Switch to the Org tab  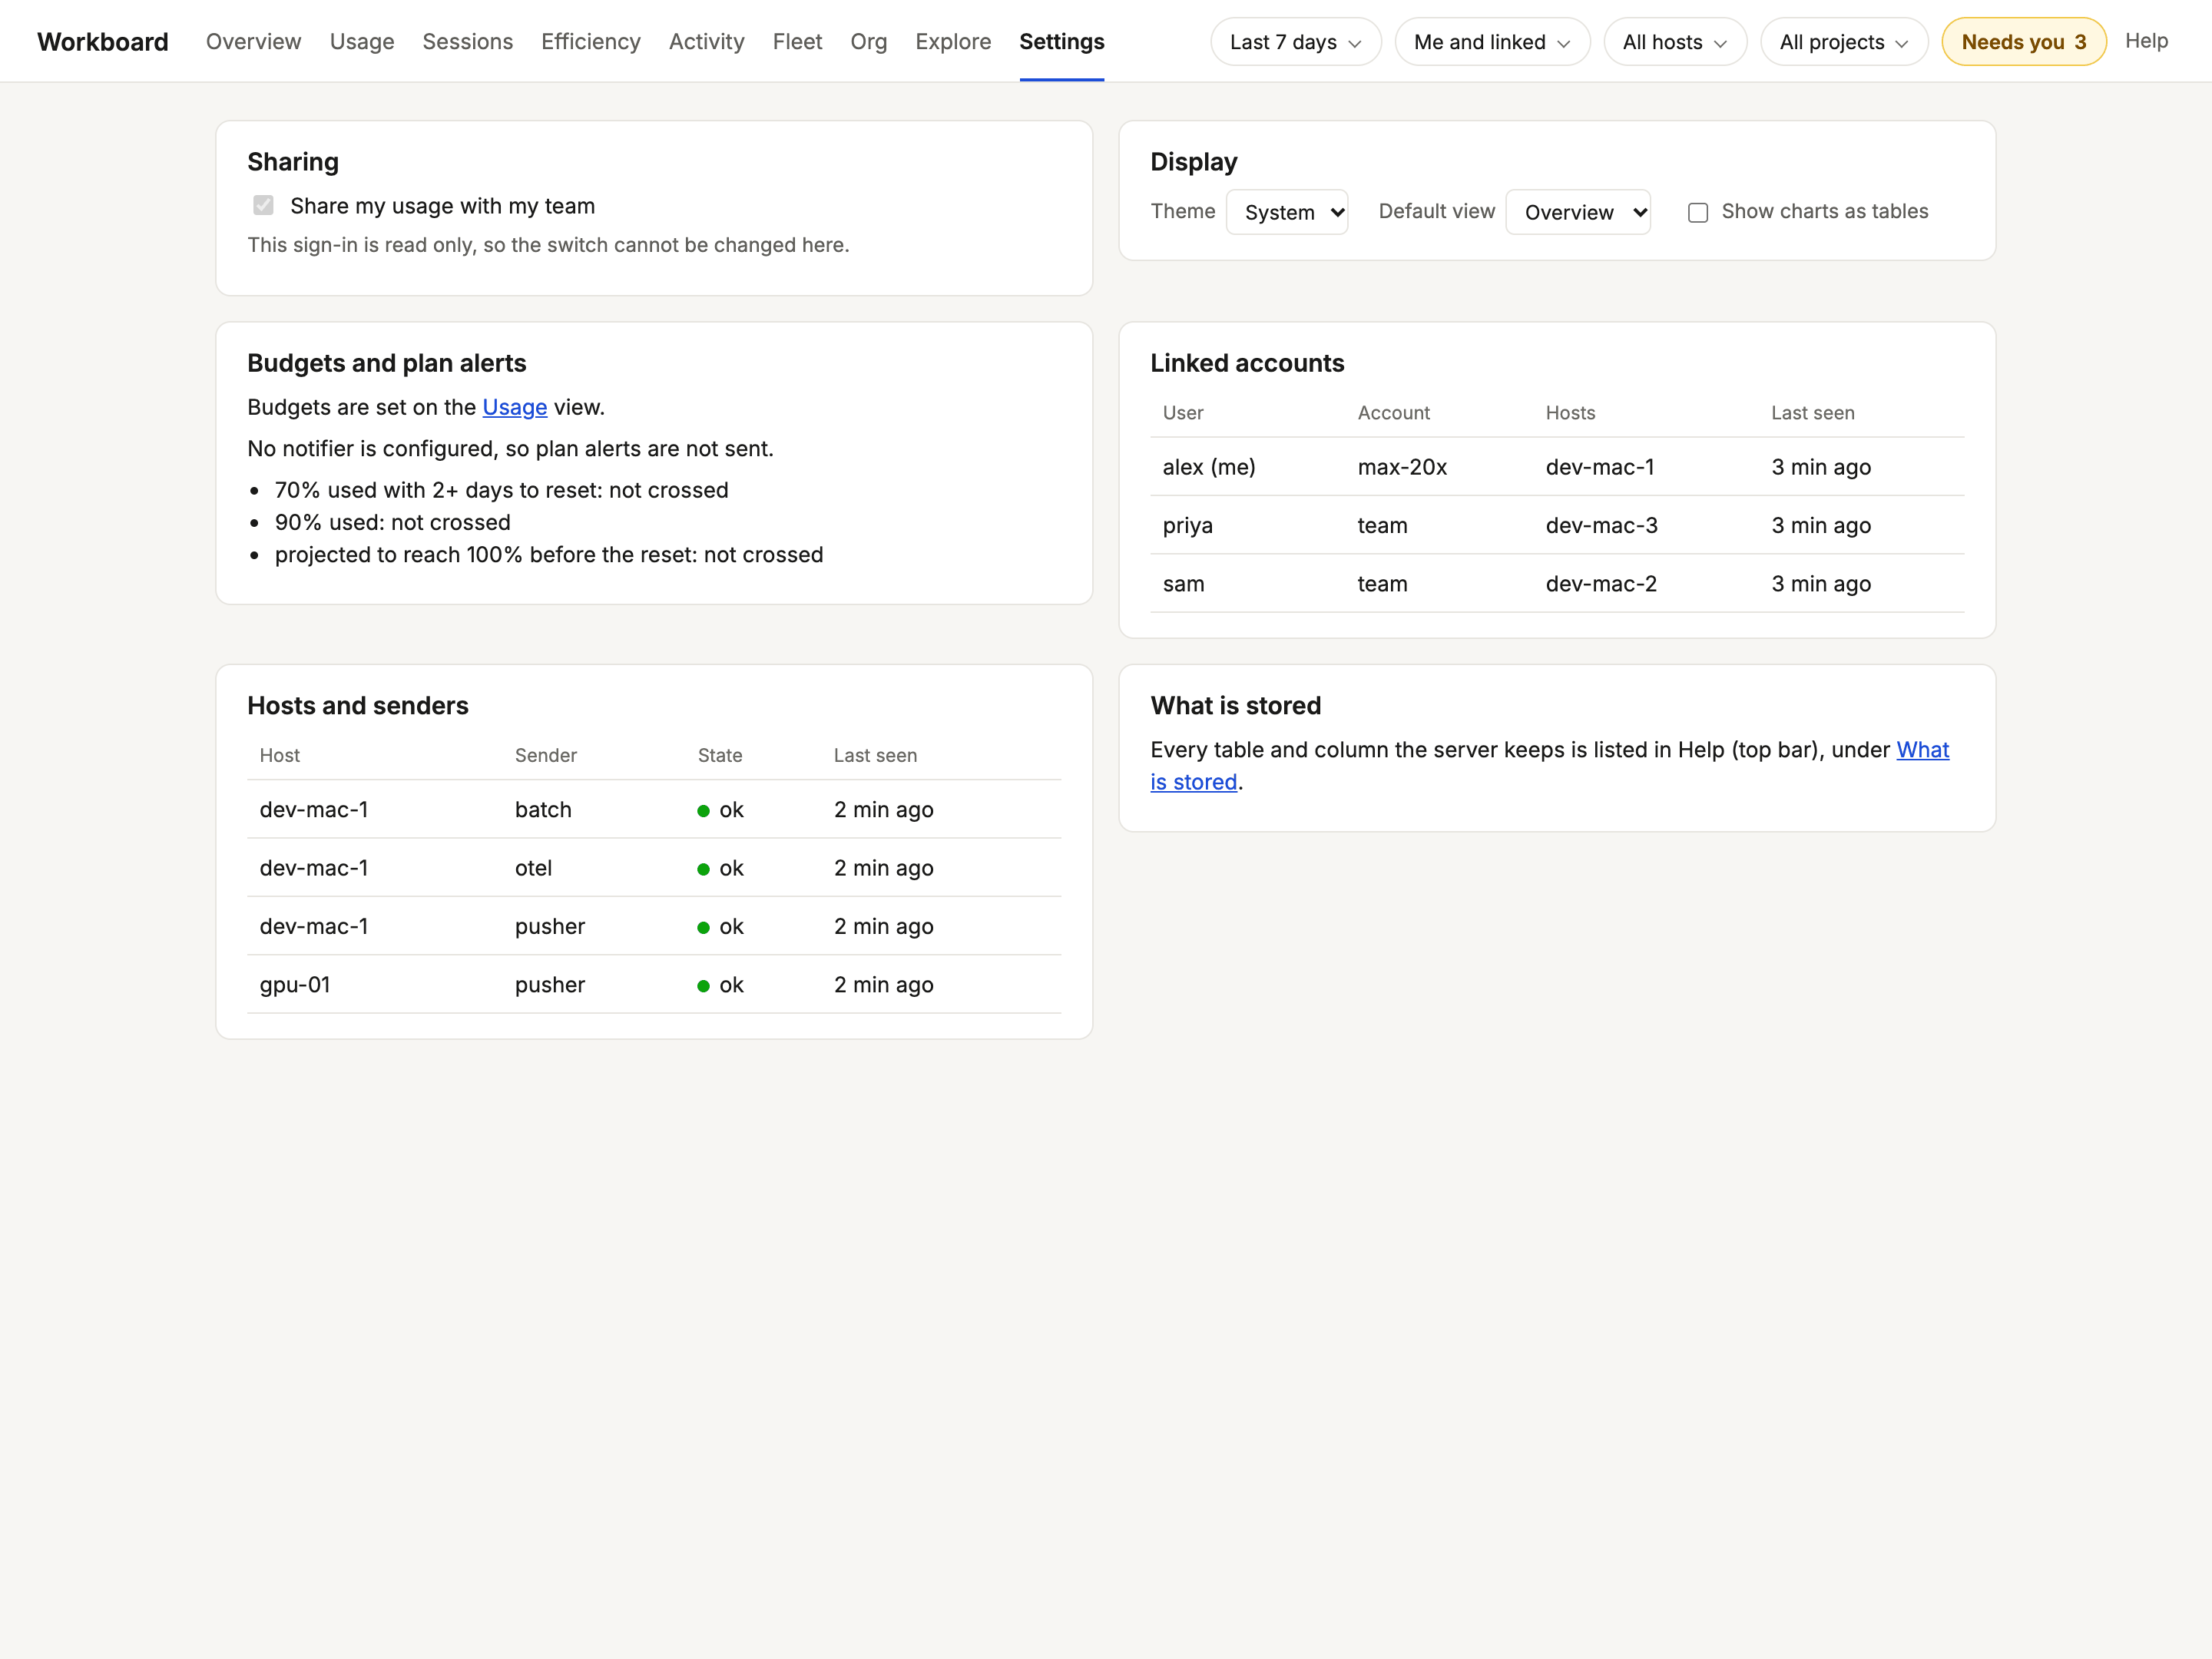pyautogui.click(x=868, y=41)
